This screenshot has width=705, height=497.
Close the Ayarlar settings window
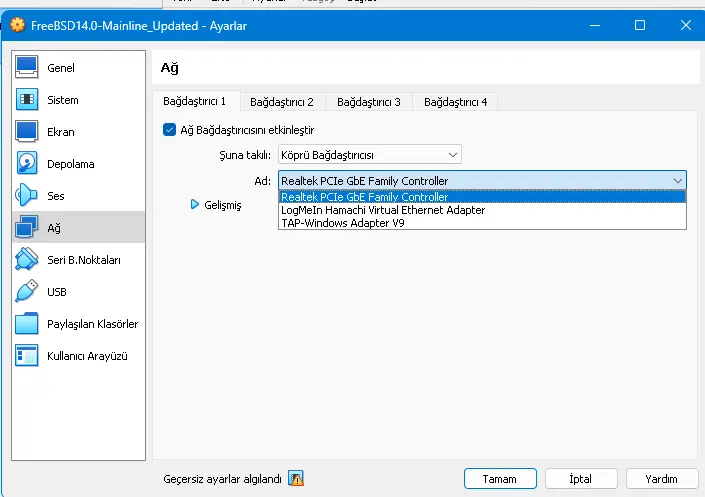pos(686,25)
